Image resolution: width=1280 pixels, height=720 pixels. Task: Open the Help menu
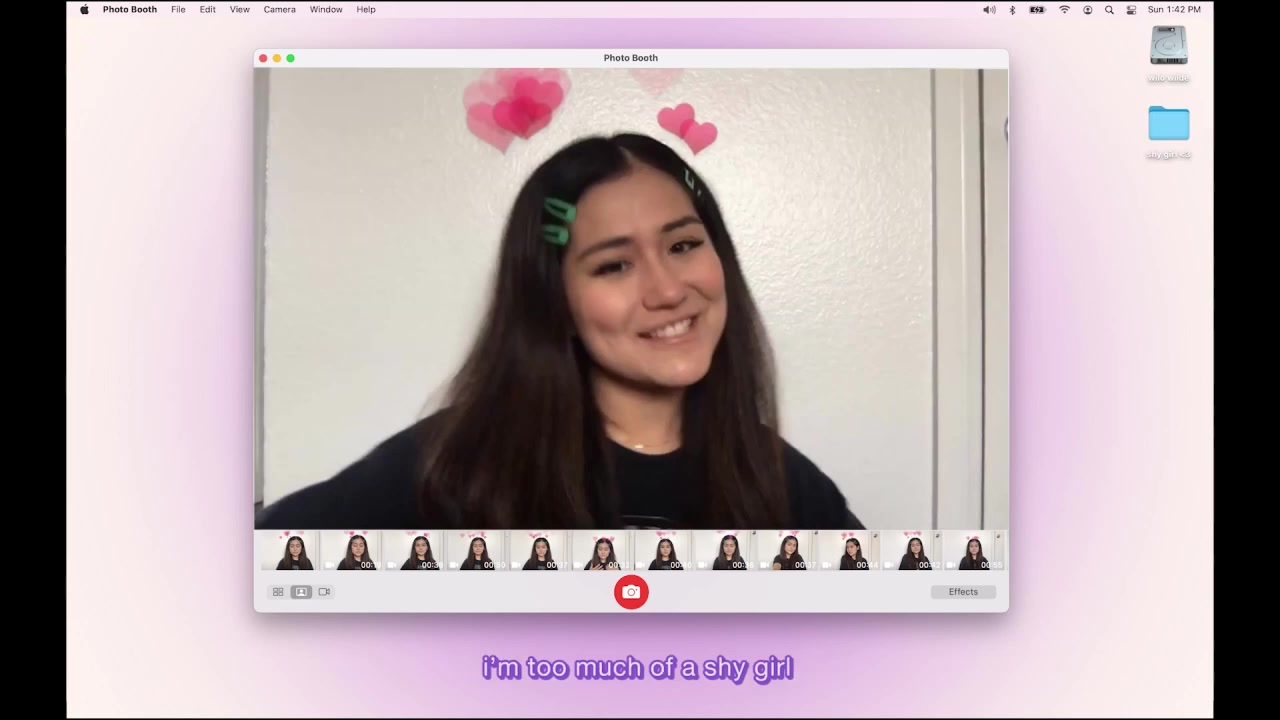pos(366,9)
